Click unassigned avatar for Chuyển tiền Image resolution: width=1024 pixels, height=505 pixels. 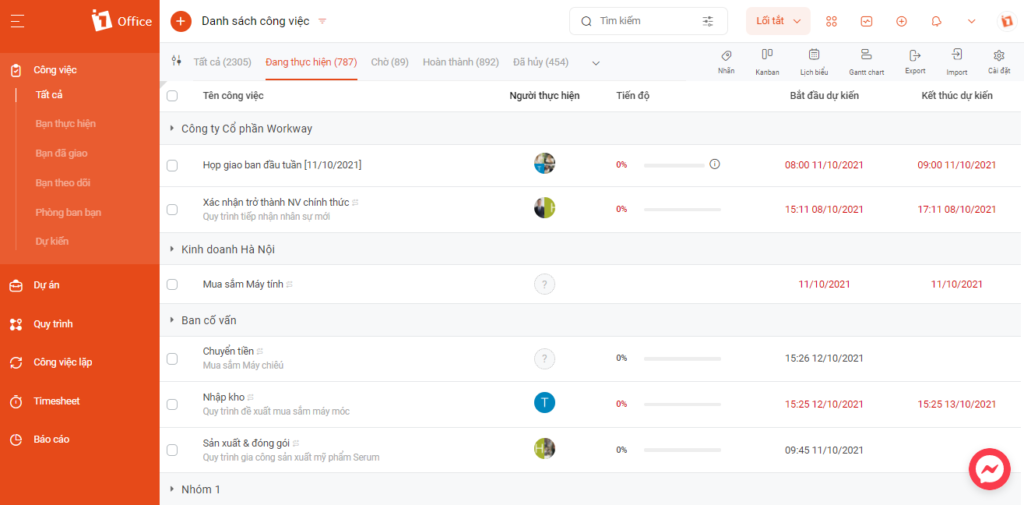tap(545, 359)
